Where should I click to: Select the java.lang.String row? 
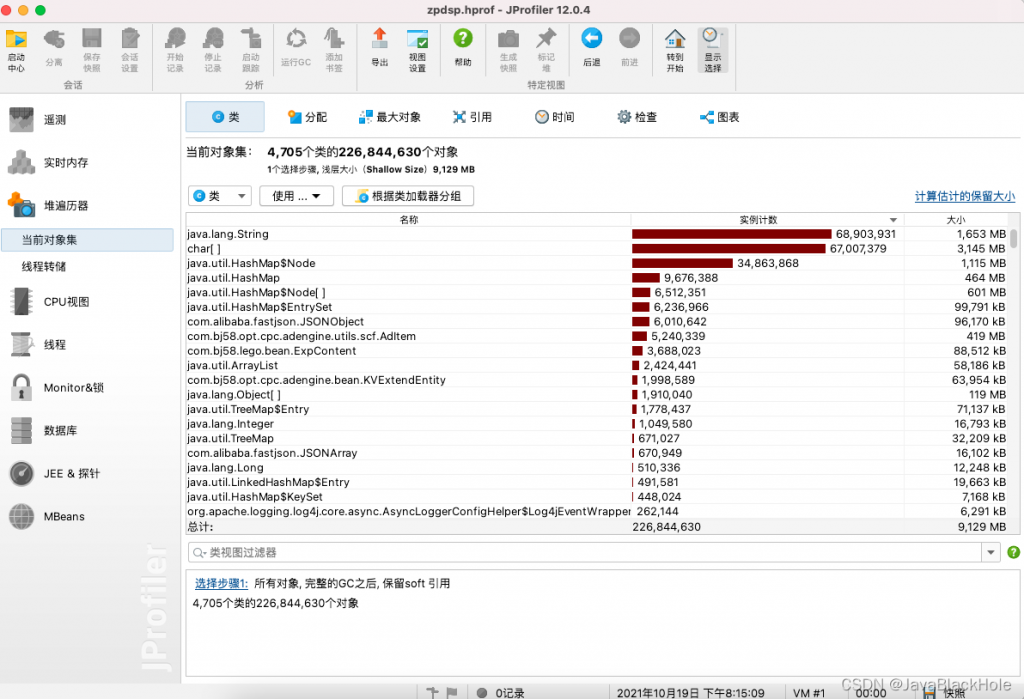tap(597, 234)
